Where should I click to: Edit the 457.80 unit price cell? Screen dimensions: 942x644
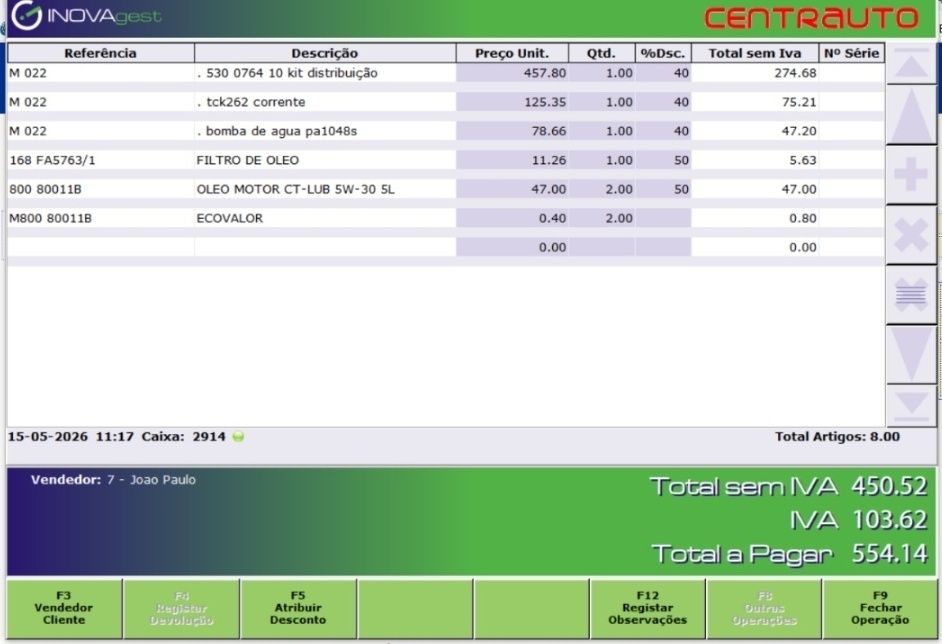coord(512,73)
